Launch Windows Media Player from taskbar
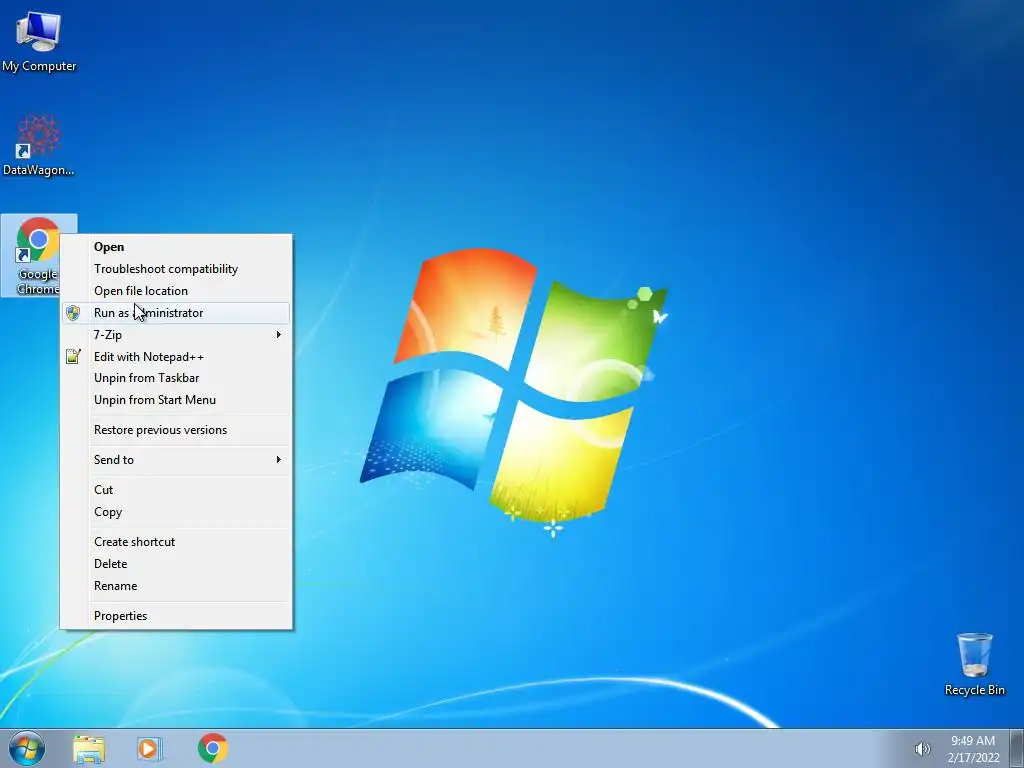The width and height of the screenshot is (1024, 768). (x=150, y=749)
